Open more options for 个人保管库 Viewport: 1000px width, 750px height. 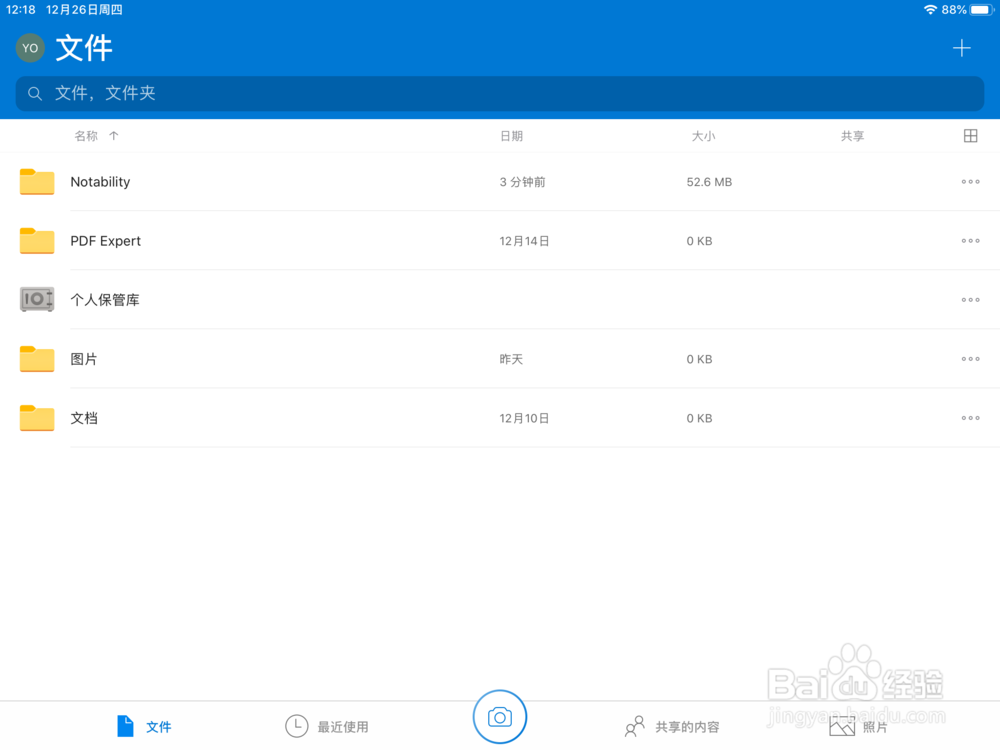tap(970, 300)
